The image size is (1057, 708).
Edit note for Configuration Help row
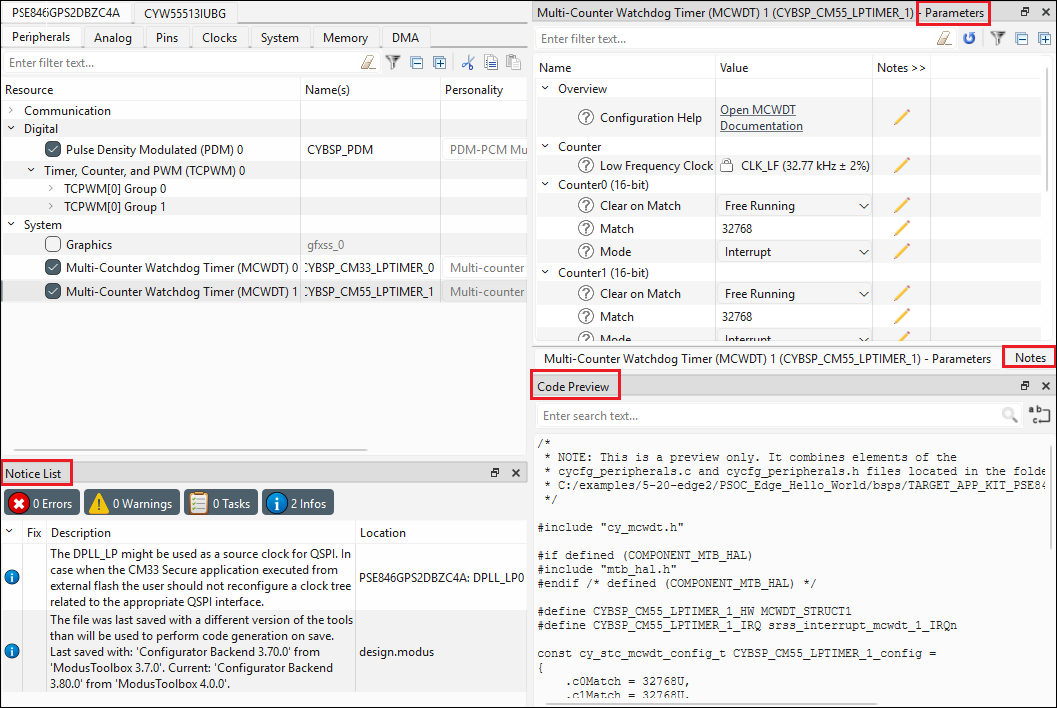(902, 117)
